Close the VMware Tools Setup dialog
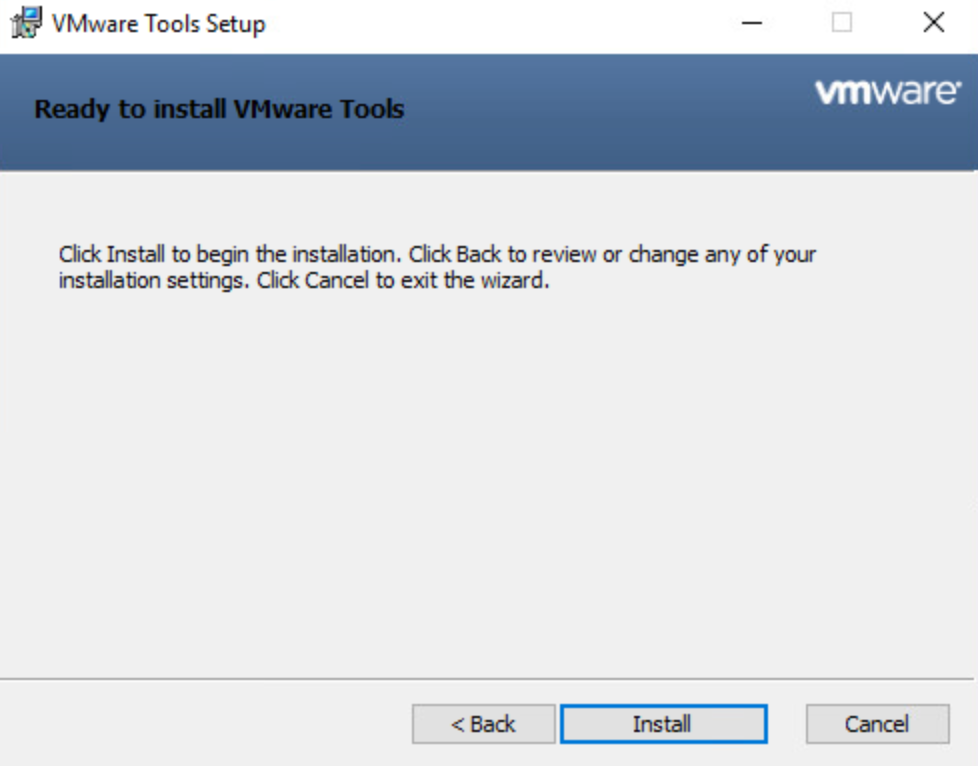The height and width of the screenshot is (766, 978). (x=933, y=22)
